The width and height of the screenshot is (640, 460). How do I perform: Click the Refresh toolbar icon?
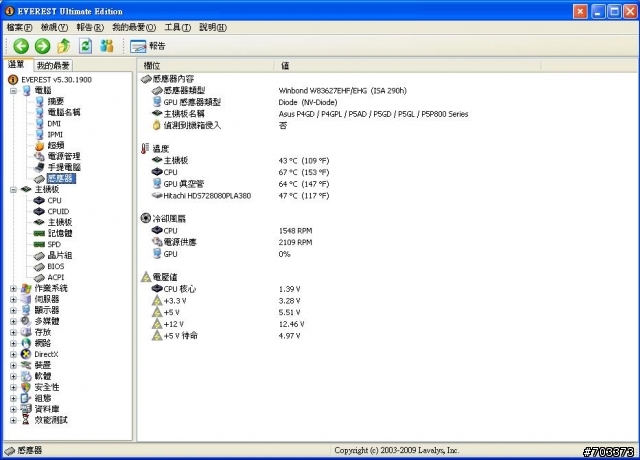tap(85, 46)
